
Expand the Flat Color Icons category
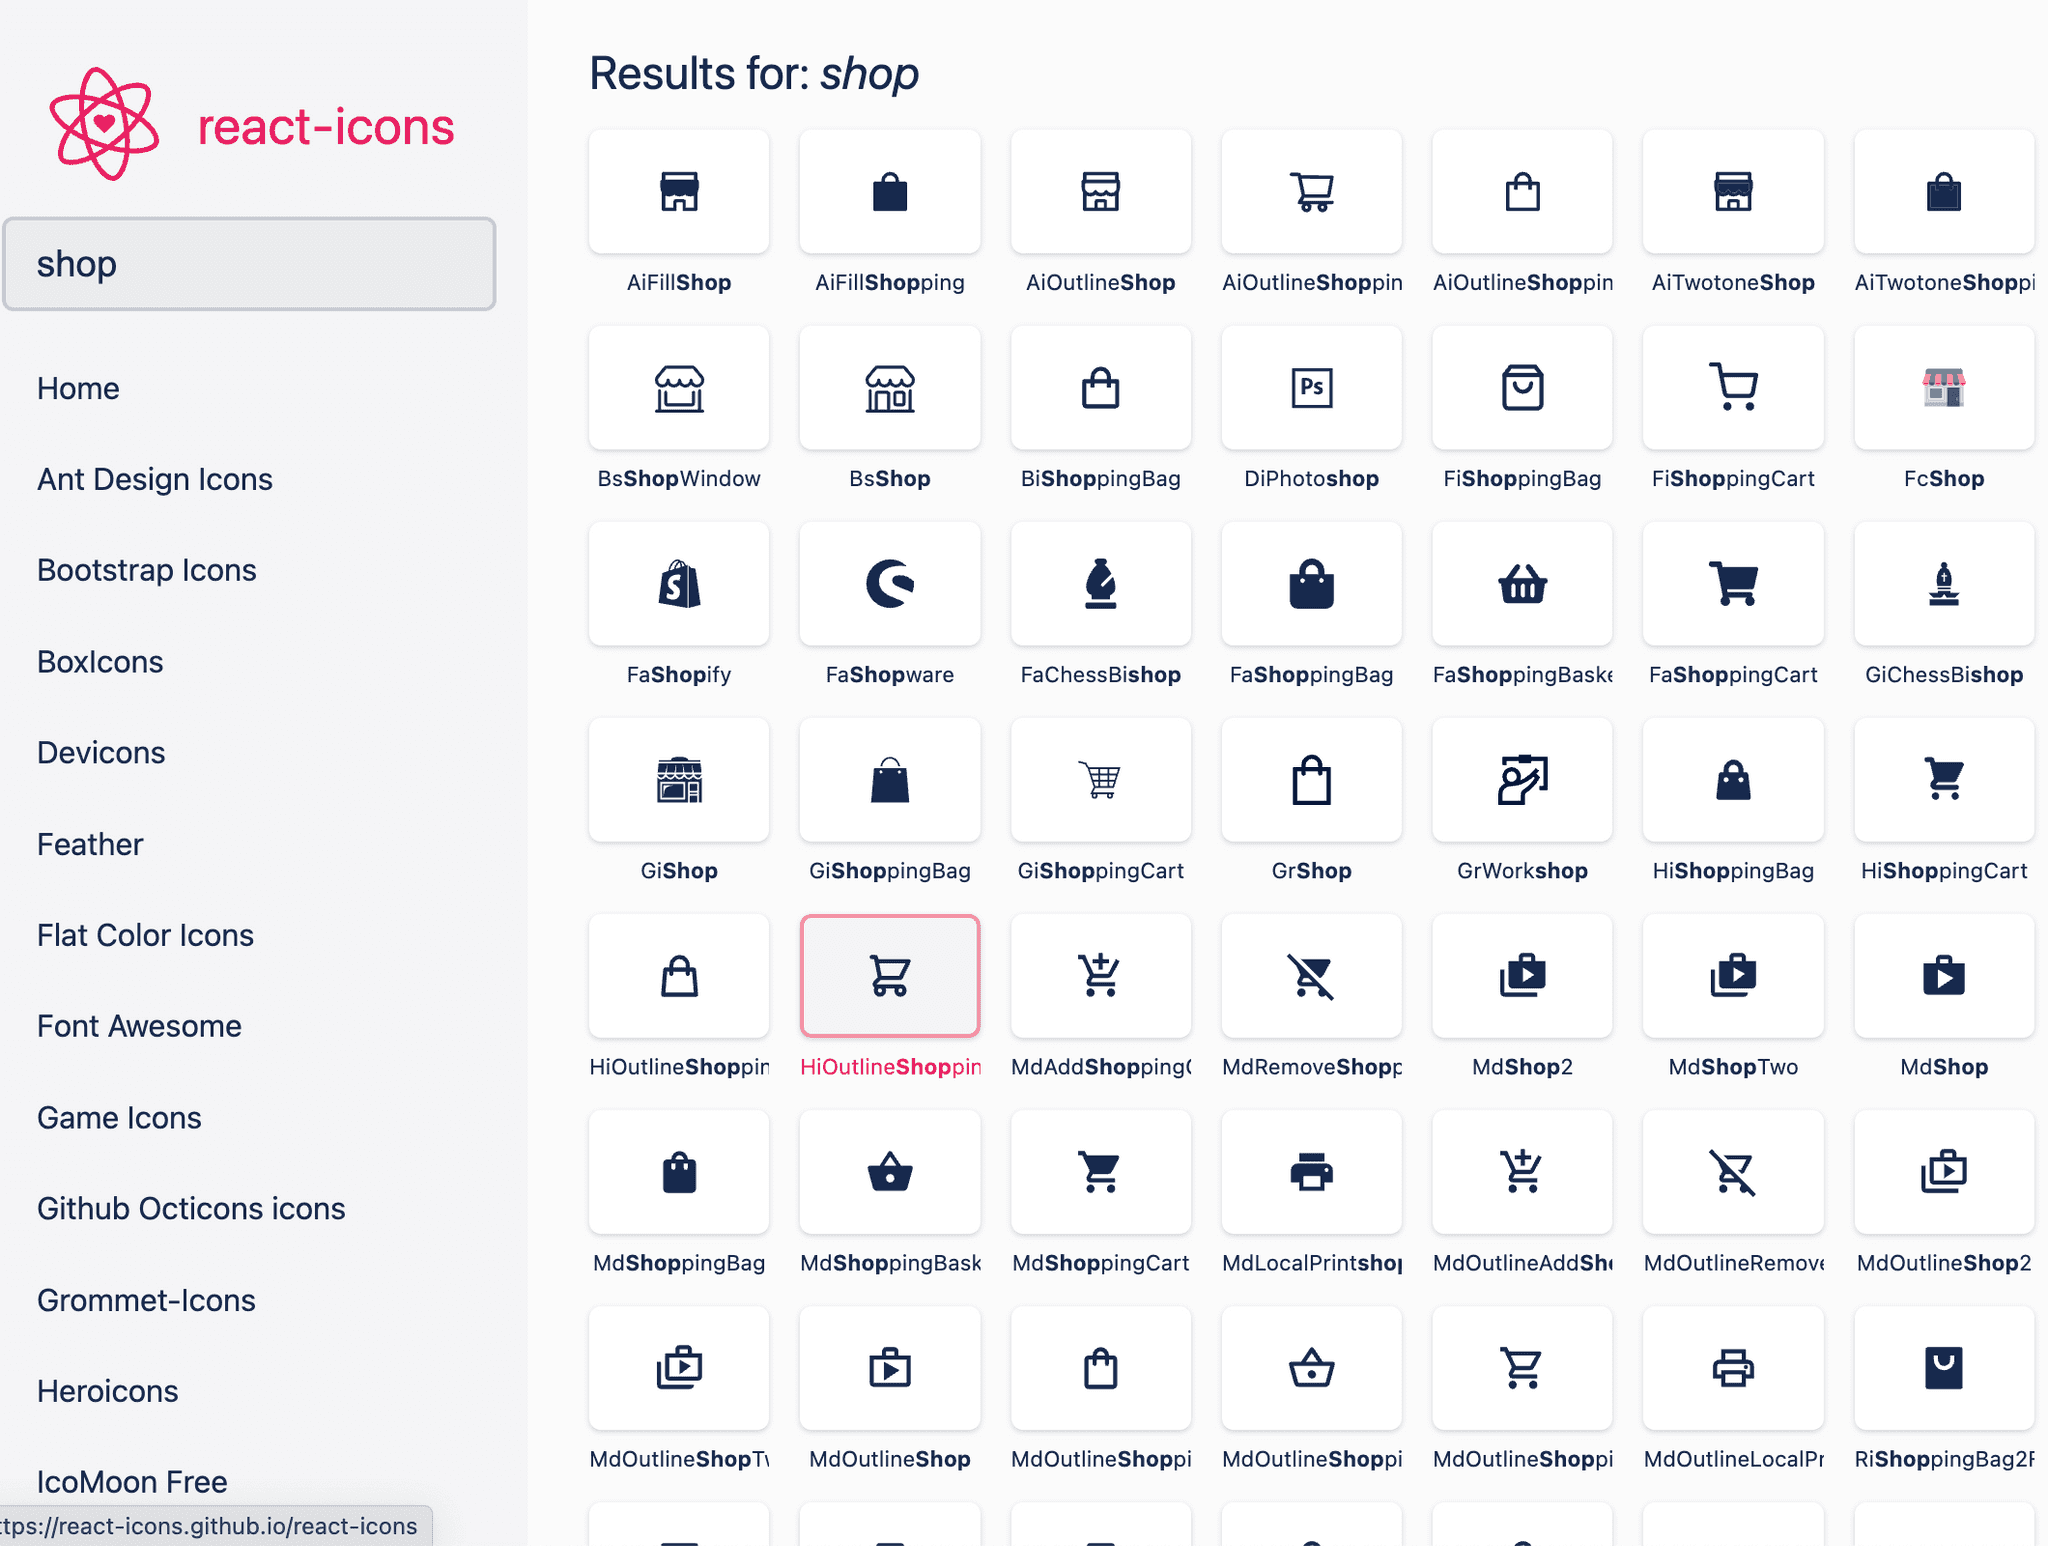point(148,934)
